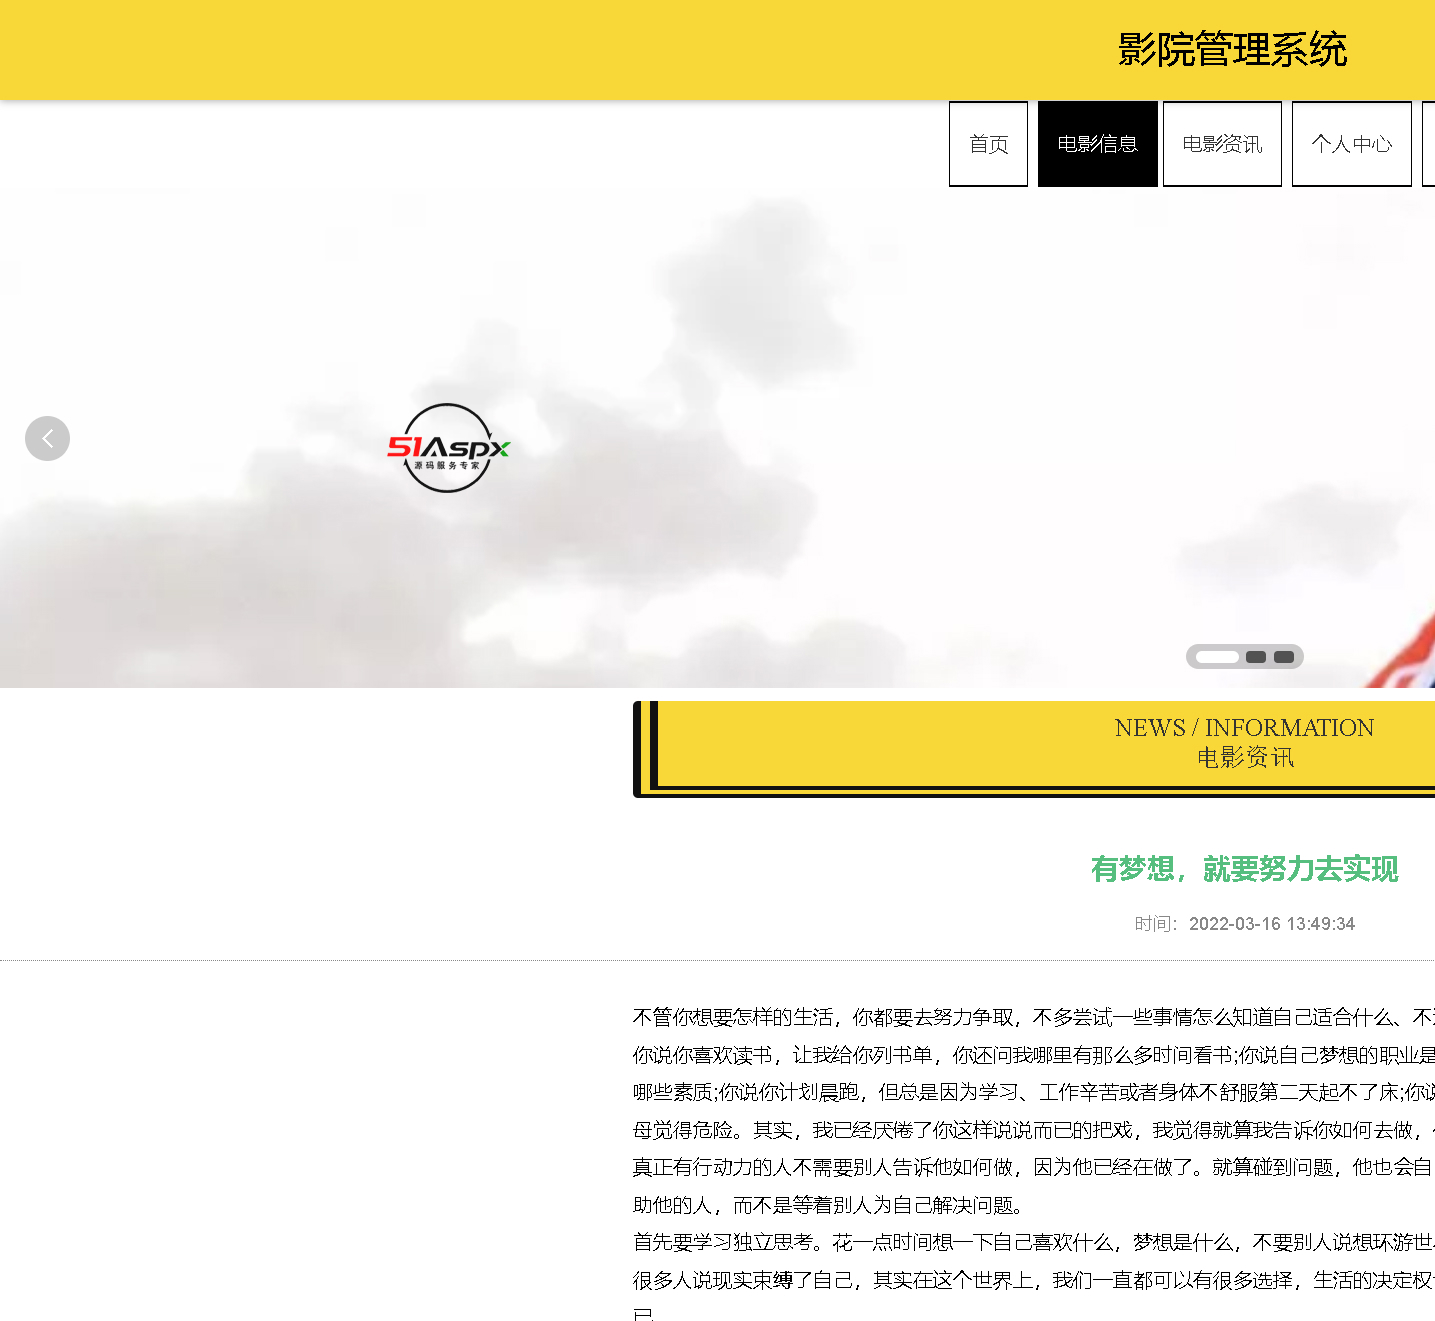The height and width of the screenshot is (1321, 1435).
Task: Click the line starting 助他的人
Action: (829, 1205)
